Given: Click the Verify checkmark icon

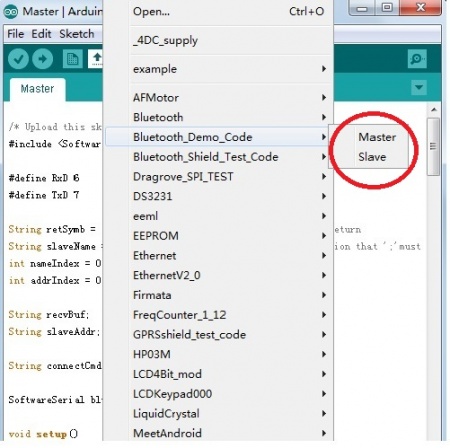Looking at the screenshot, I should pyautogui.click(x=18, y=59).
